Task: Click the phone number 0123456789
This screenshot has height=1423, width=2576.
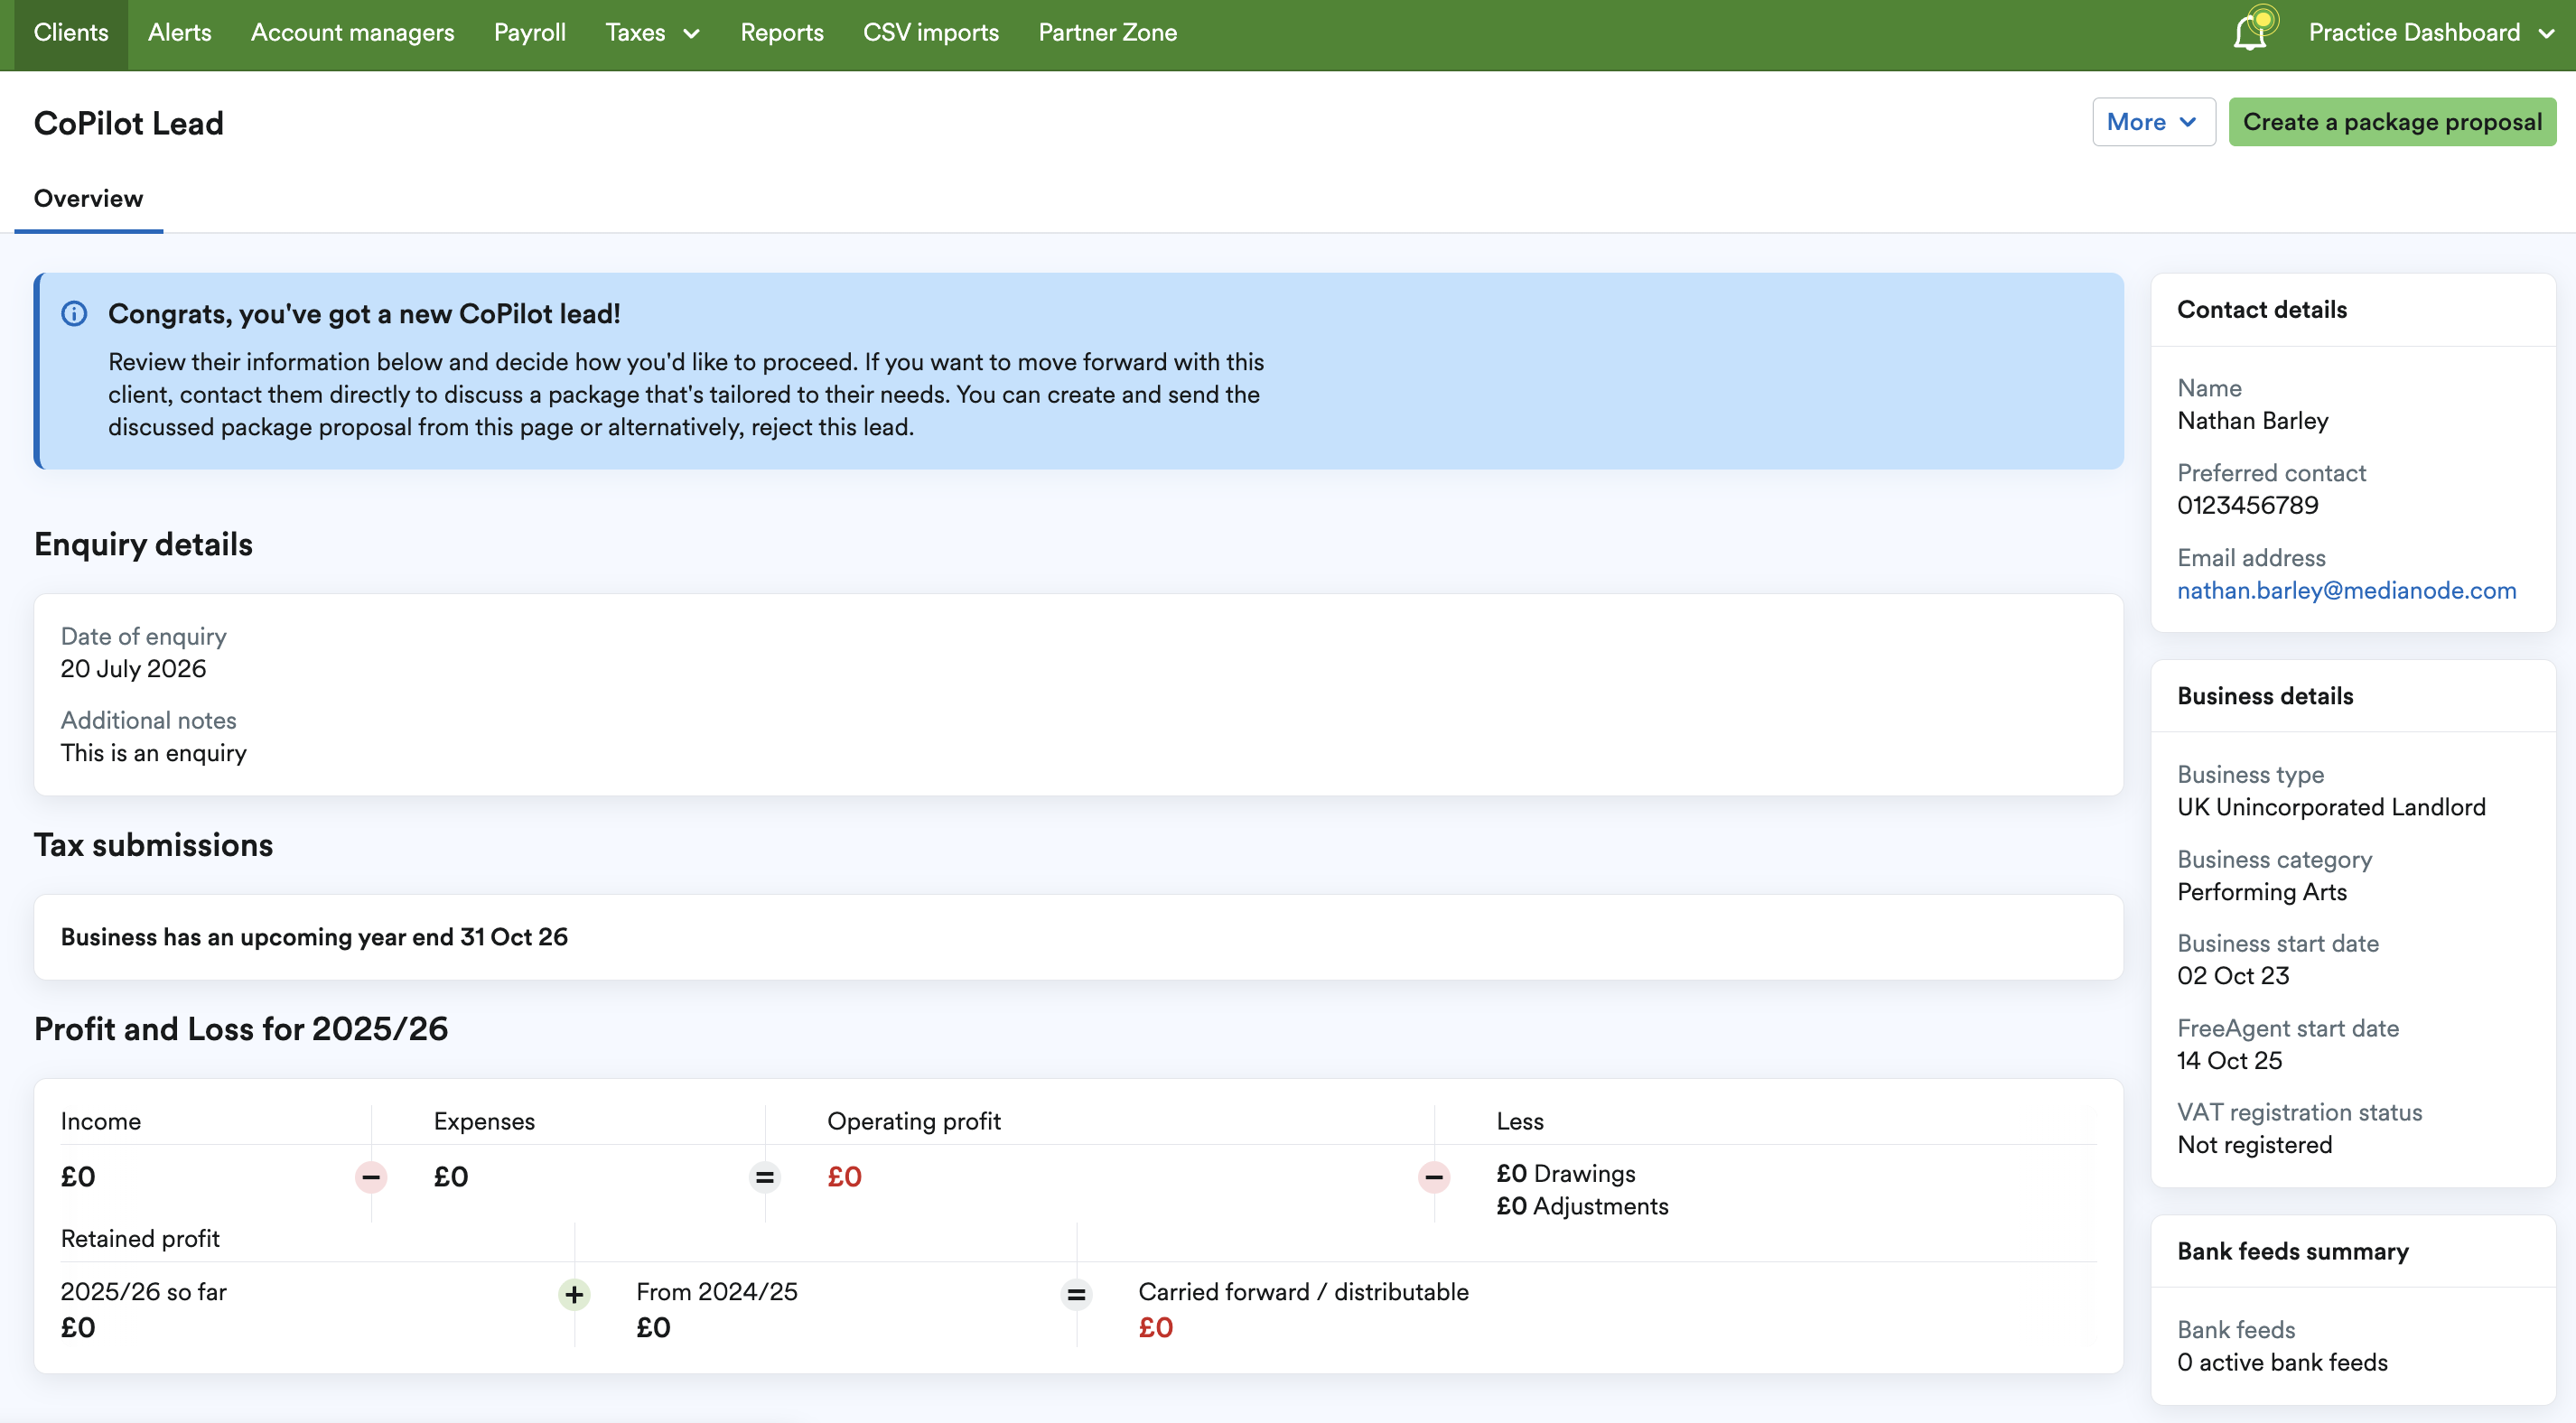Action: coord(2247,505)
